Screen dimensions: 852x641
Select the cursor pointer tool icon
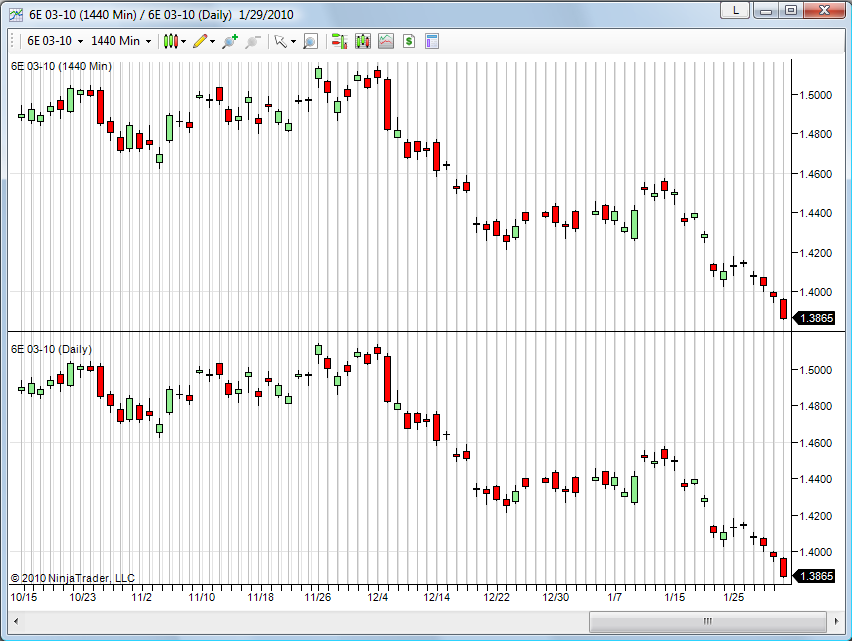tap(280, 41)
